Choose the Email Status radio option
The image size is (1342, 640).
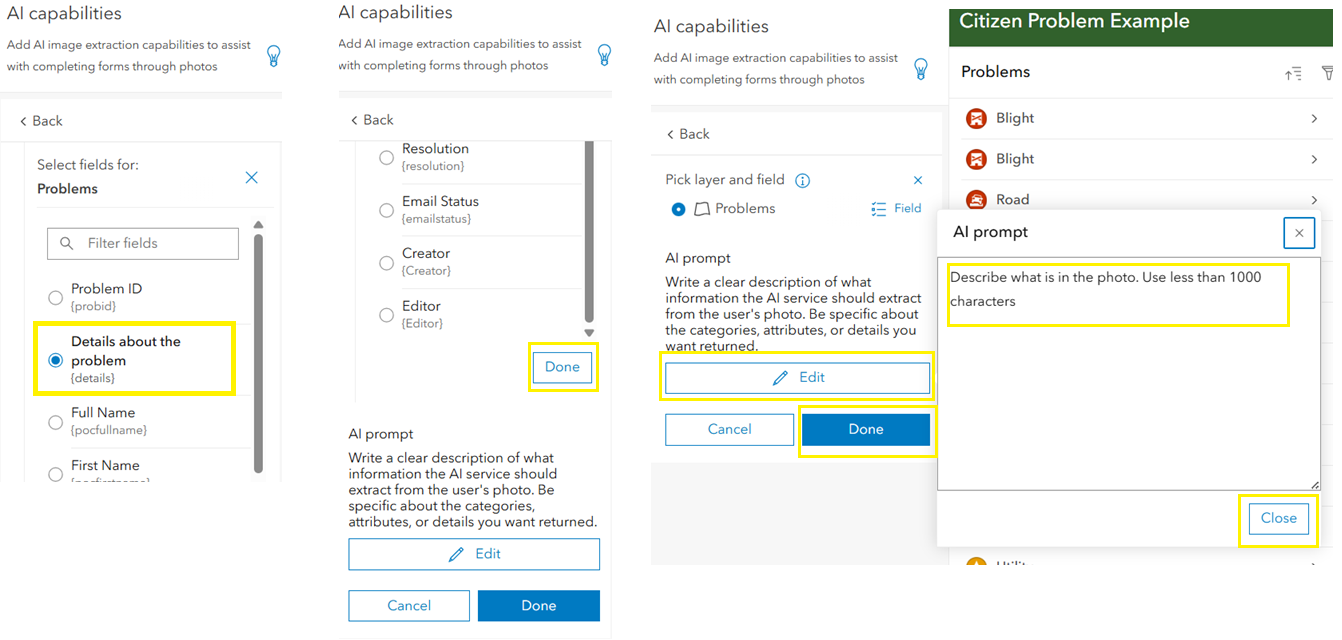(x=386, y=210)
